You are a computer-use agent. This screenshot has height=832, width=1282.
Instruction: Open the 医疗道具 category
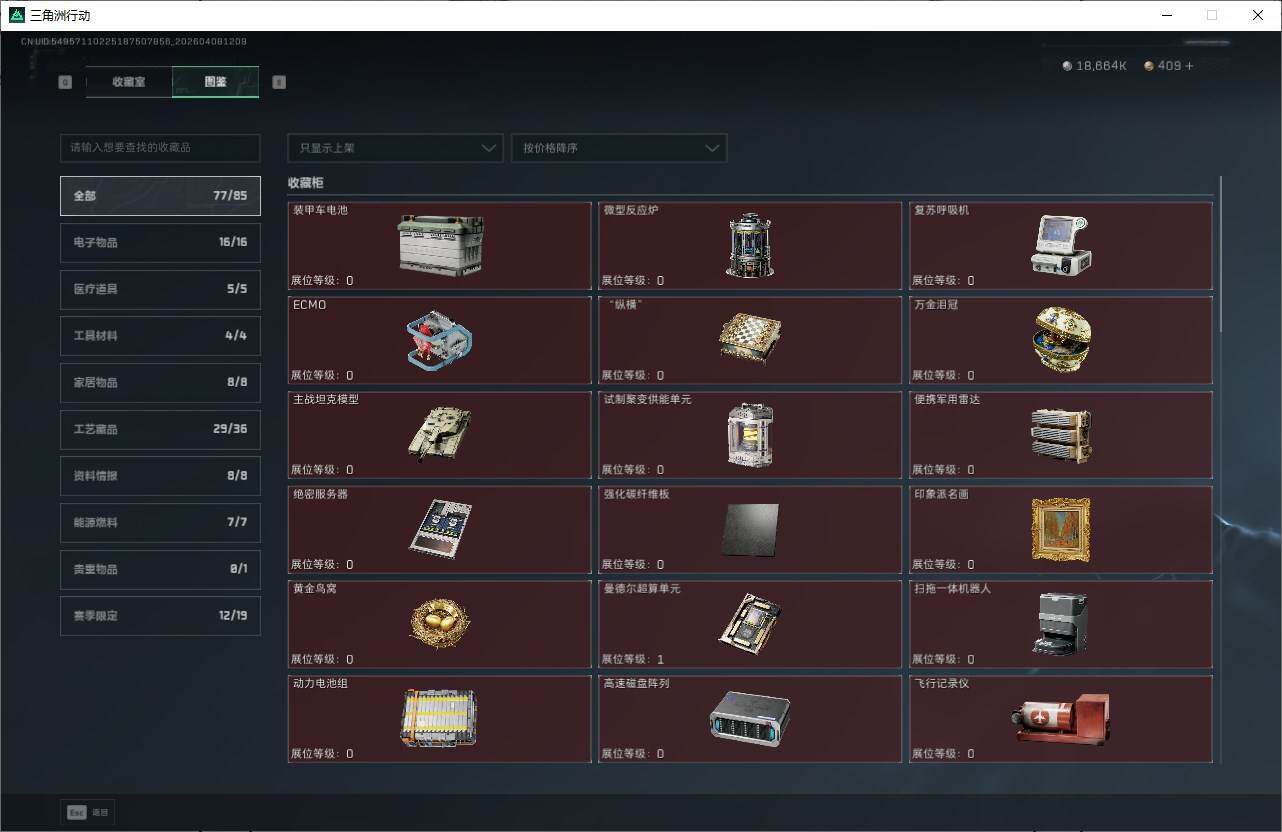160,289
